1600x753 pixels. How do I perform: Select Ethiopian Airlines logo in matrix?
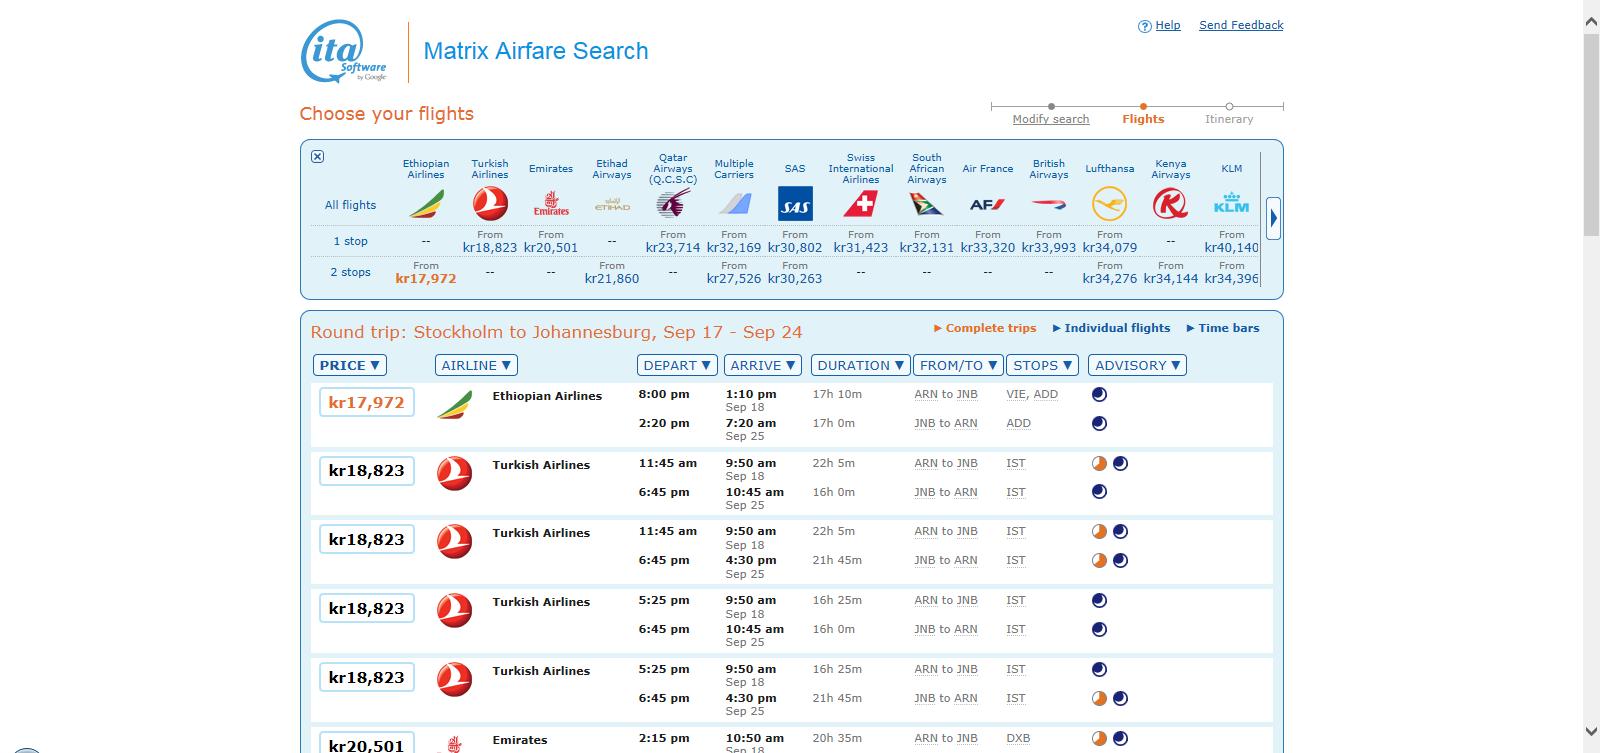click(426, 205)
